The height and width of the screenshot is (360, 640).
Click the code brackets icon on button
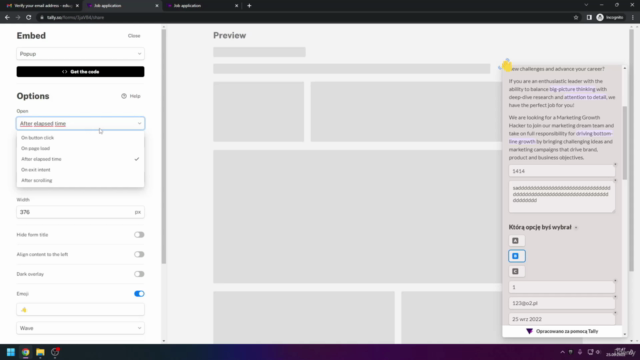point(64,72)
